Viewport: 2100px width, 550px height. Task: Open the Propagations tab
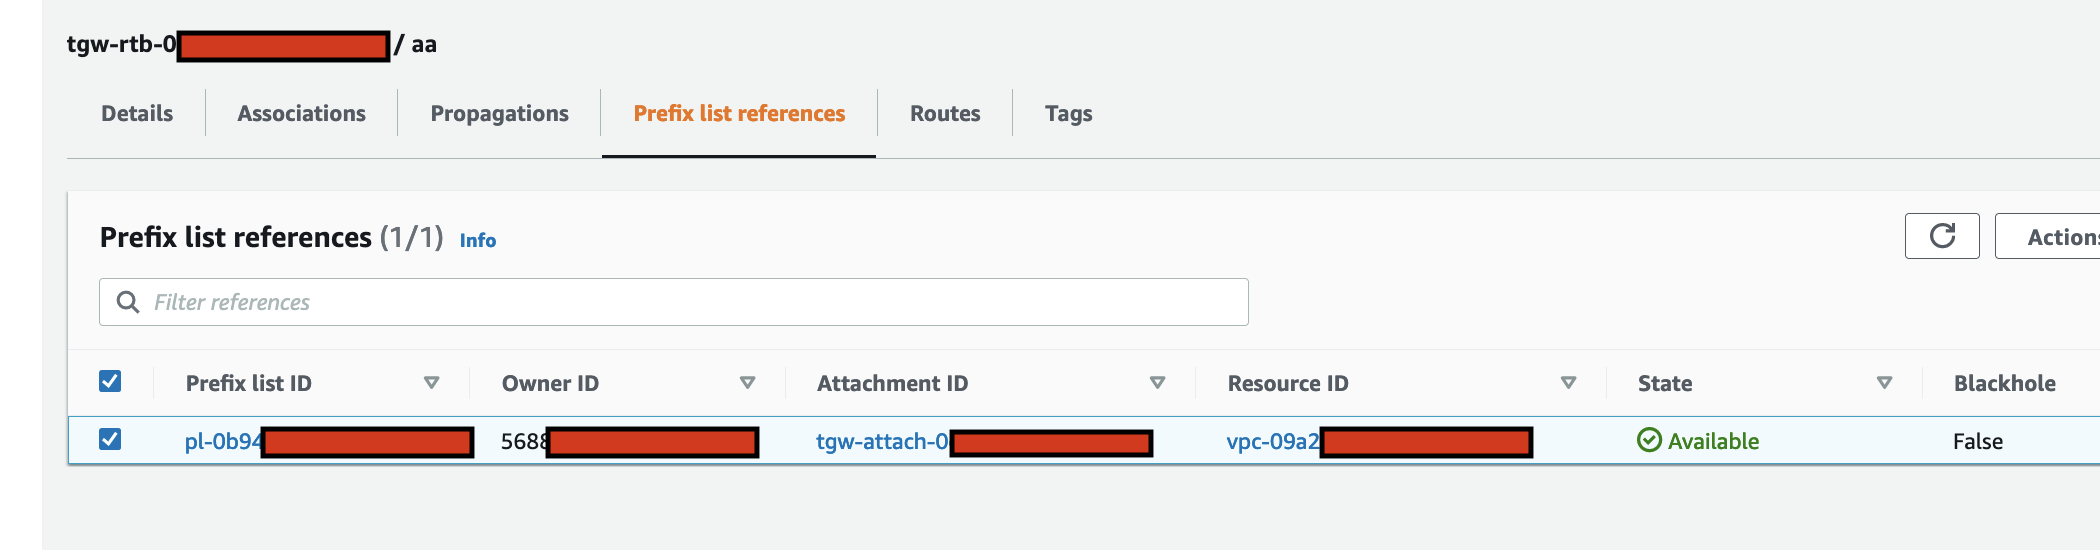click(500, 114)
